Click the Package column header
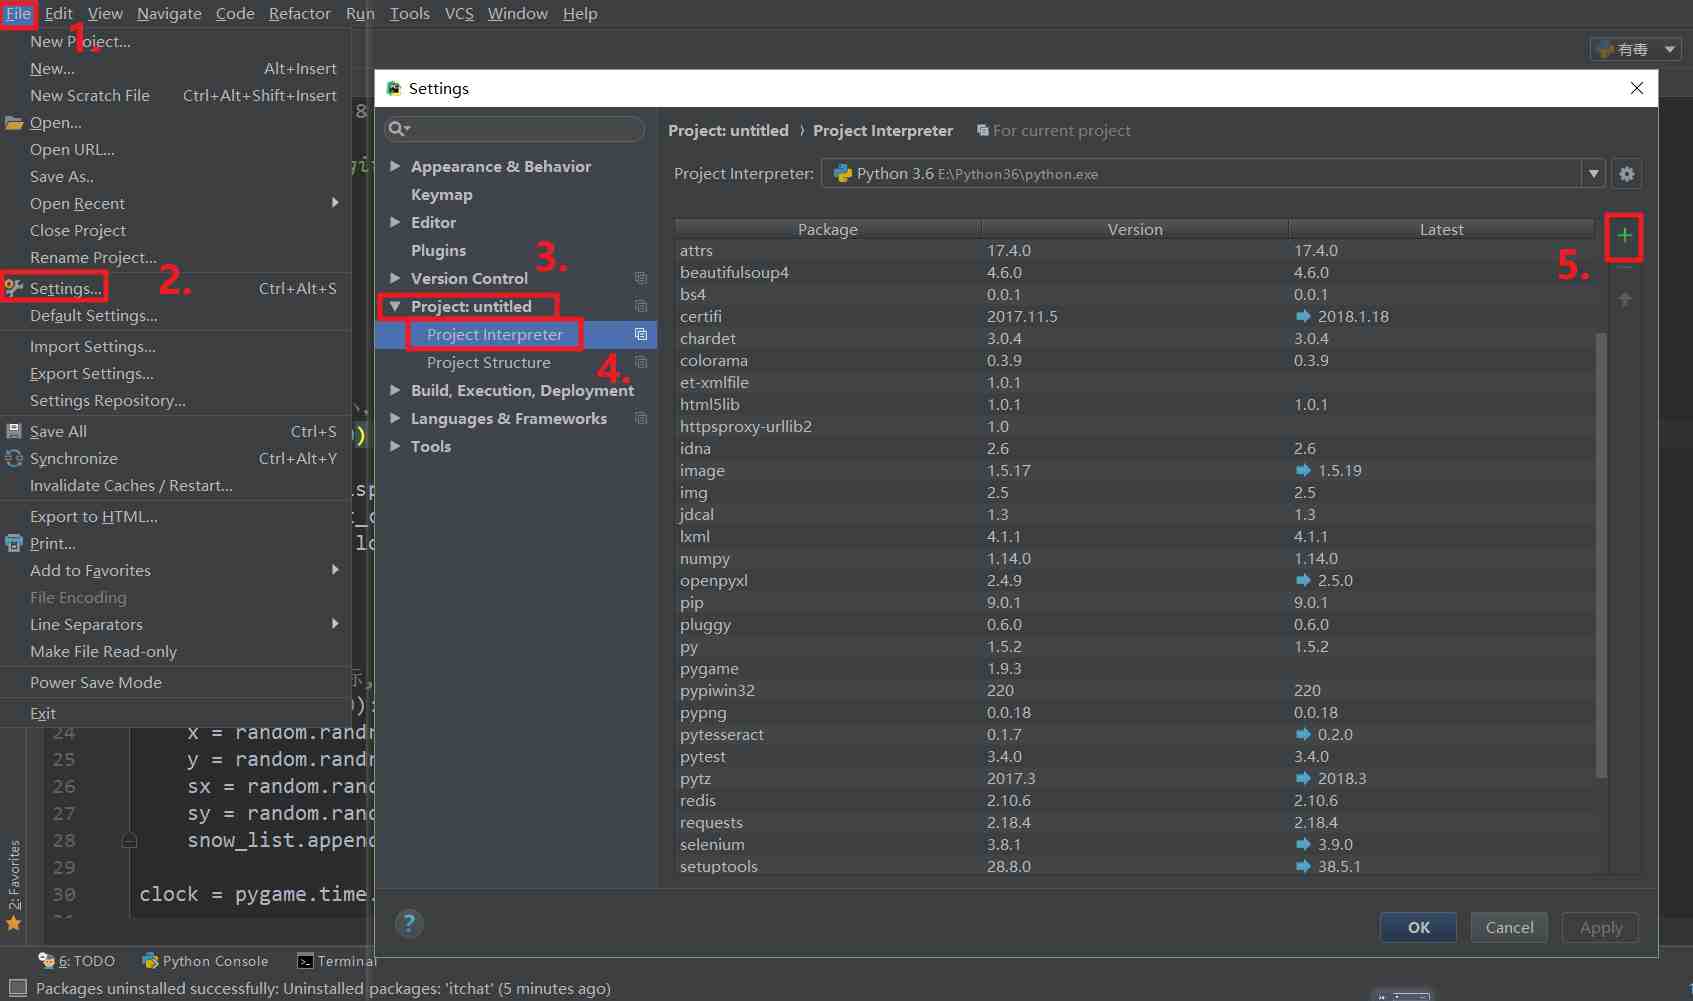1693x1001 pixels. (828, 229)
